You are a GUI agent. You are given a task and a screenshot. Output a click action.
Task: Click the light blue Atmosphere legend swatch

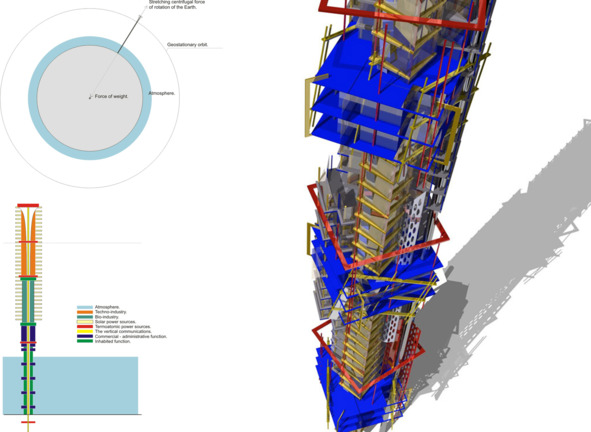[x=85, y=307]
